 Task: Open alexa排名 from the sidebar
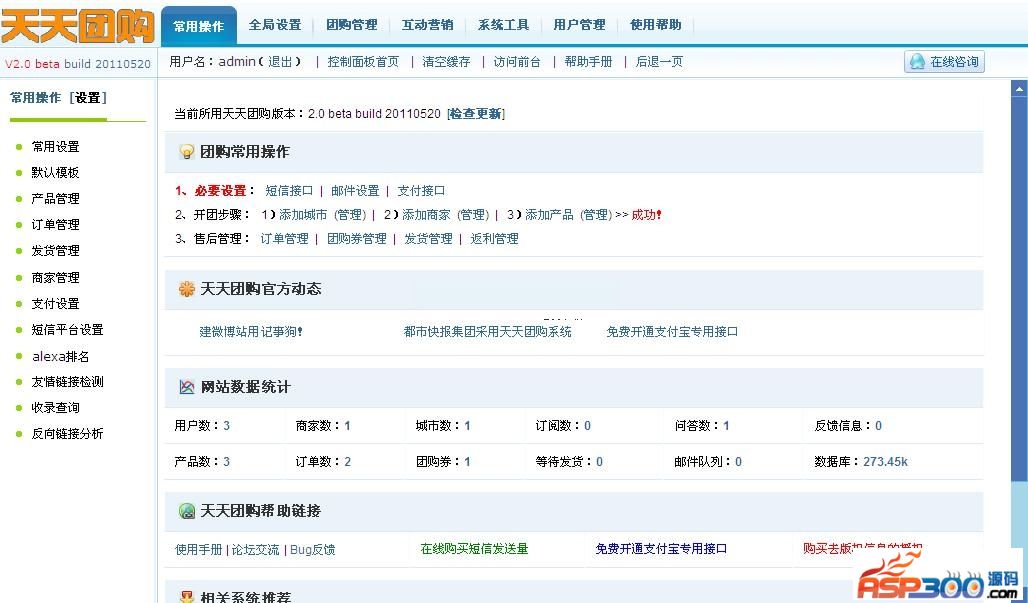pos(60,356)
